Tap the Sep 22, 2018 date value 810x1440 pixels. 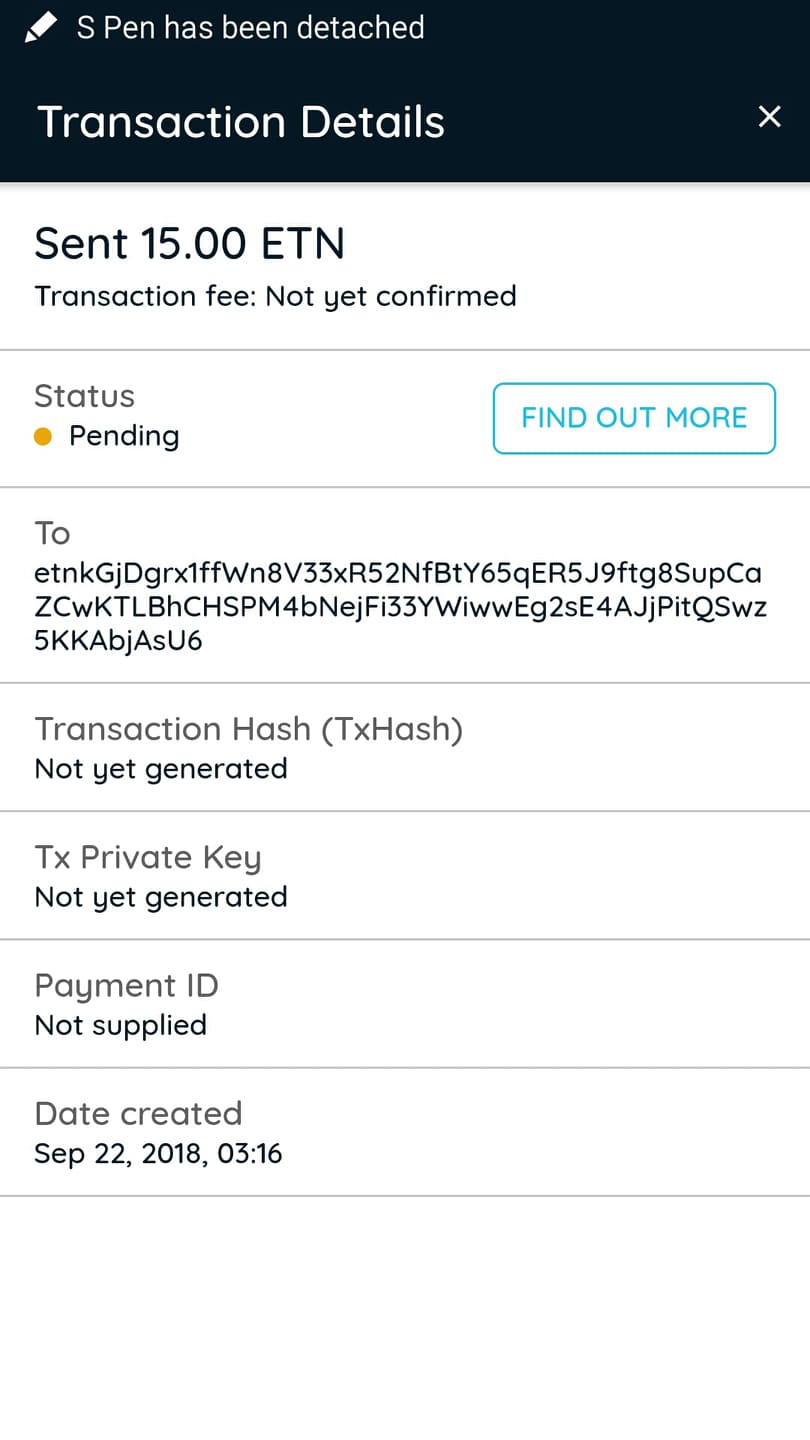point(158,1154)
